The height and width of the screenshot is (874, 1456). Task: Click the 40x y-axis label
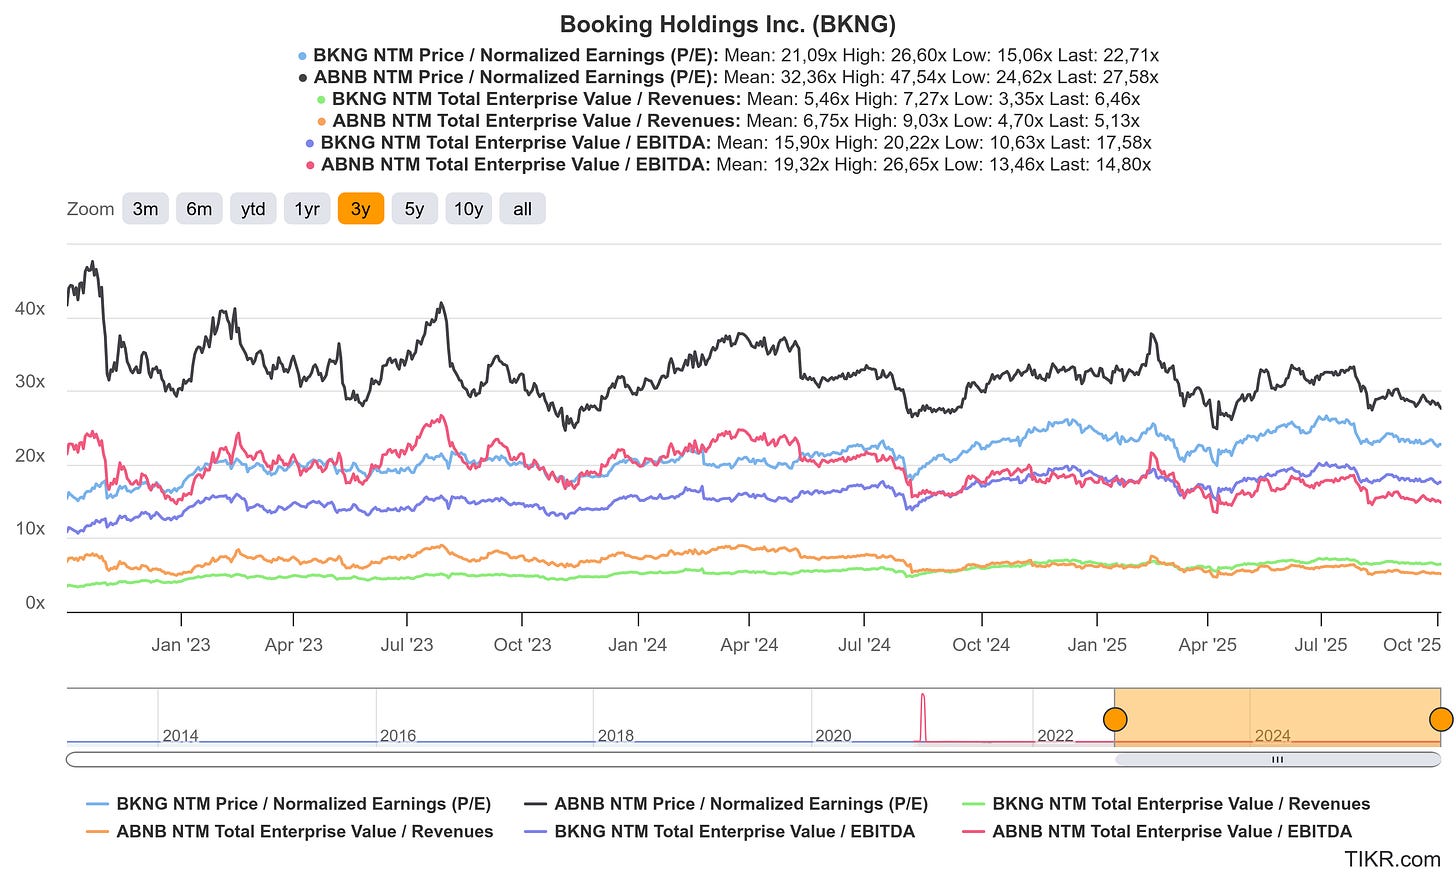click(x=30, y=310)
